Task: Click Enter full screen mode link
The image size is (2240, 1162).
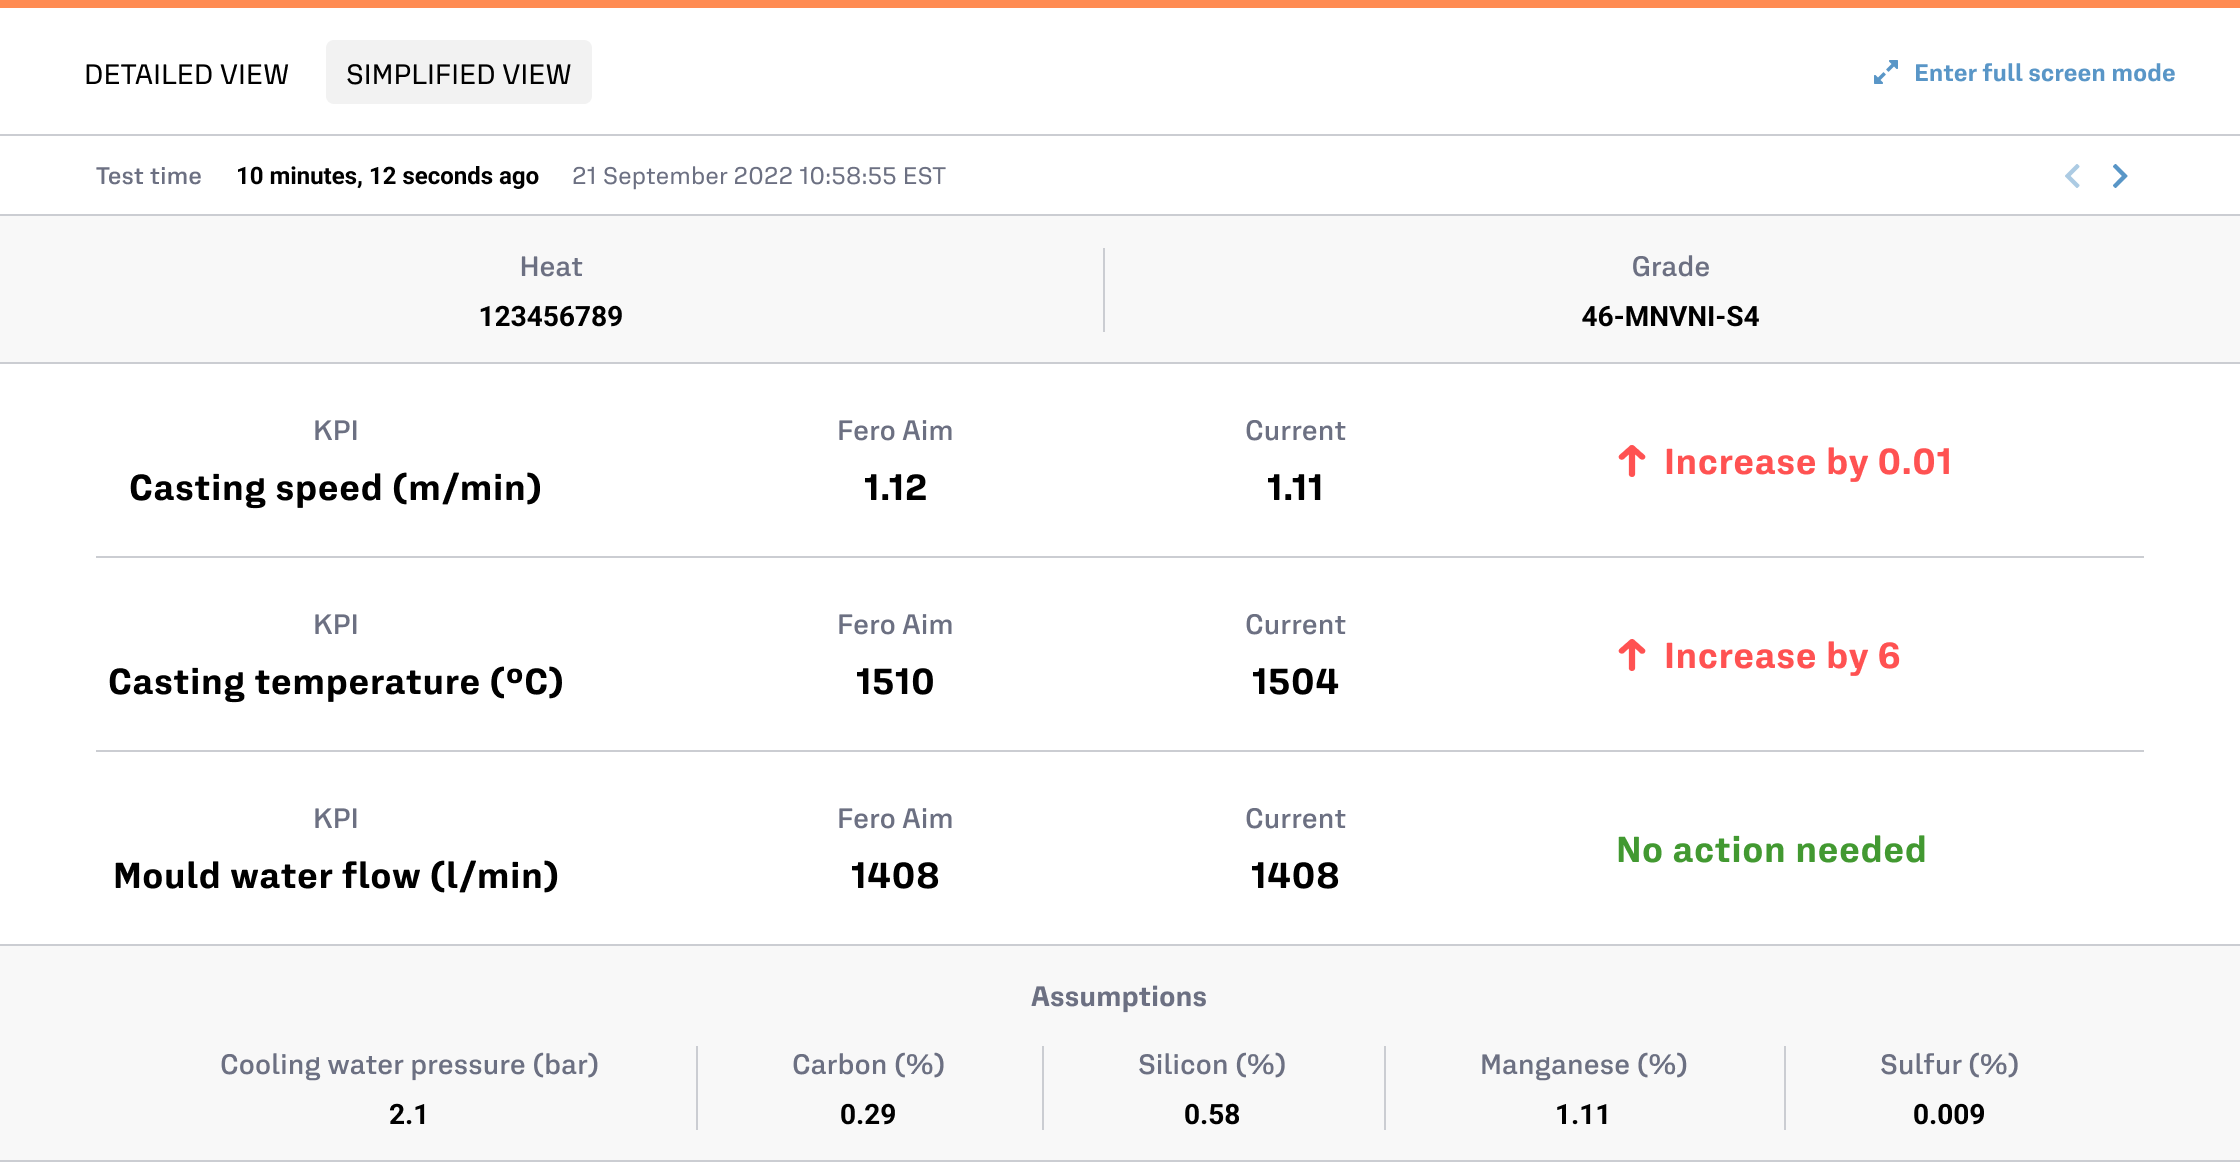Action: (x=2044, y=73)
